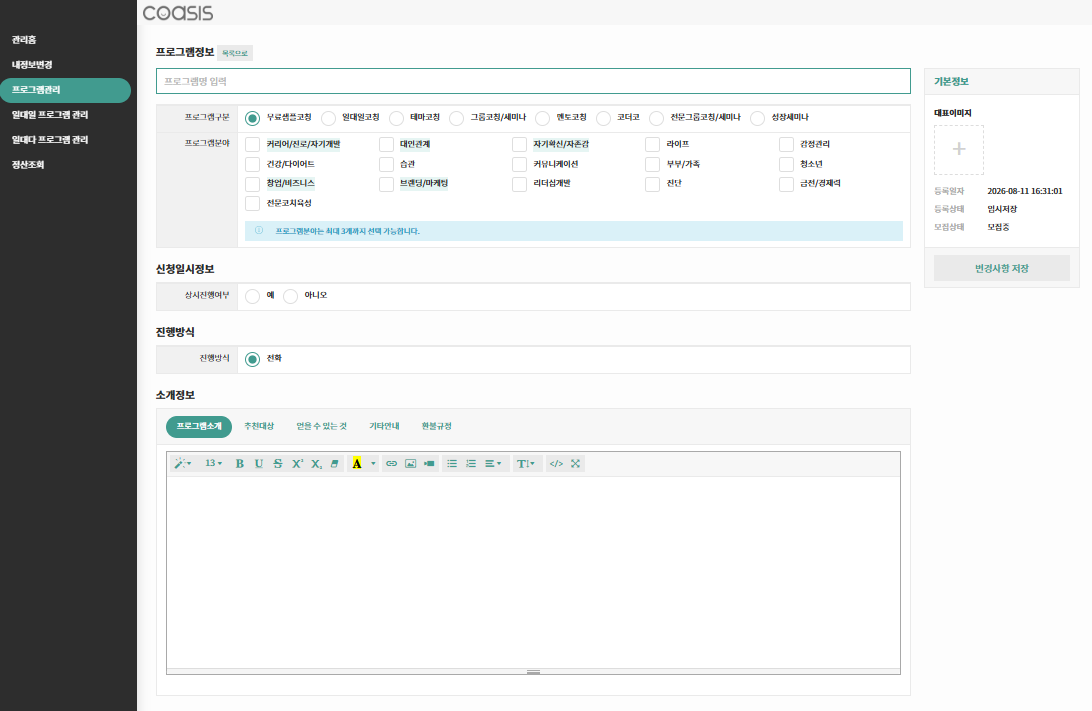This screenshot has height=711, width=1092.
Task: Open the 환불규정 tab
Action: [x=437, y=426]
